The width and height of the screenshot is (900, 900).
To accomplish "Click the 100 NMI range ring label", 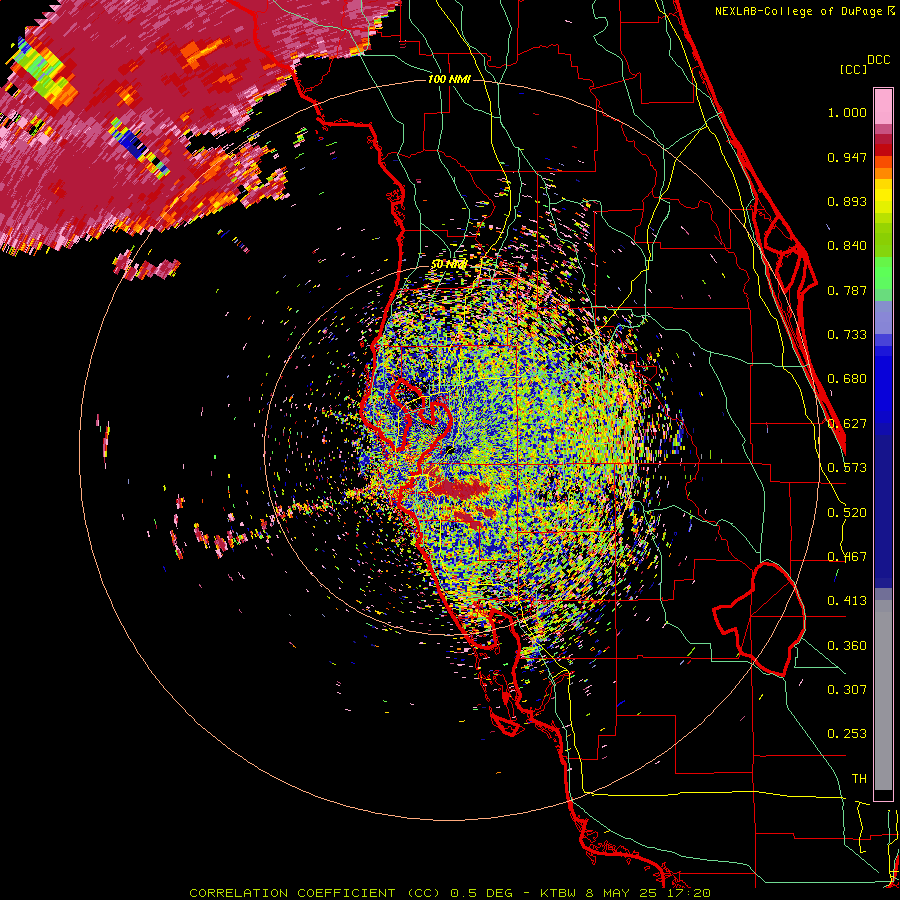I will coord(449,79).
